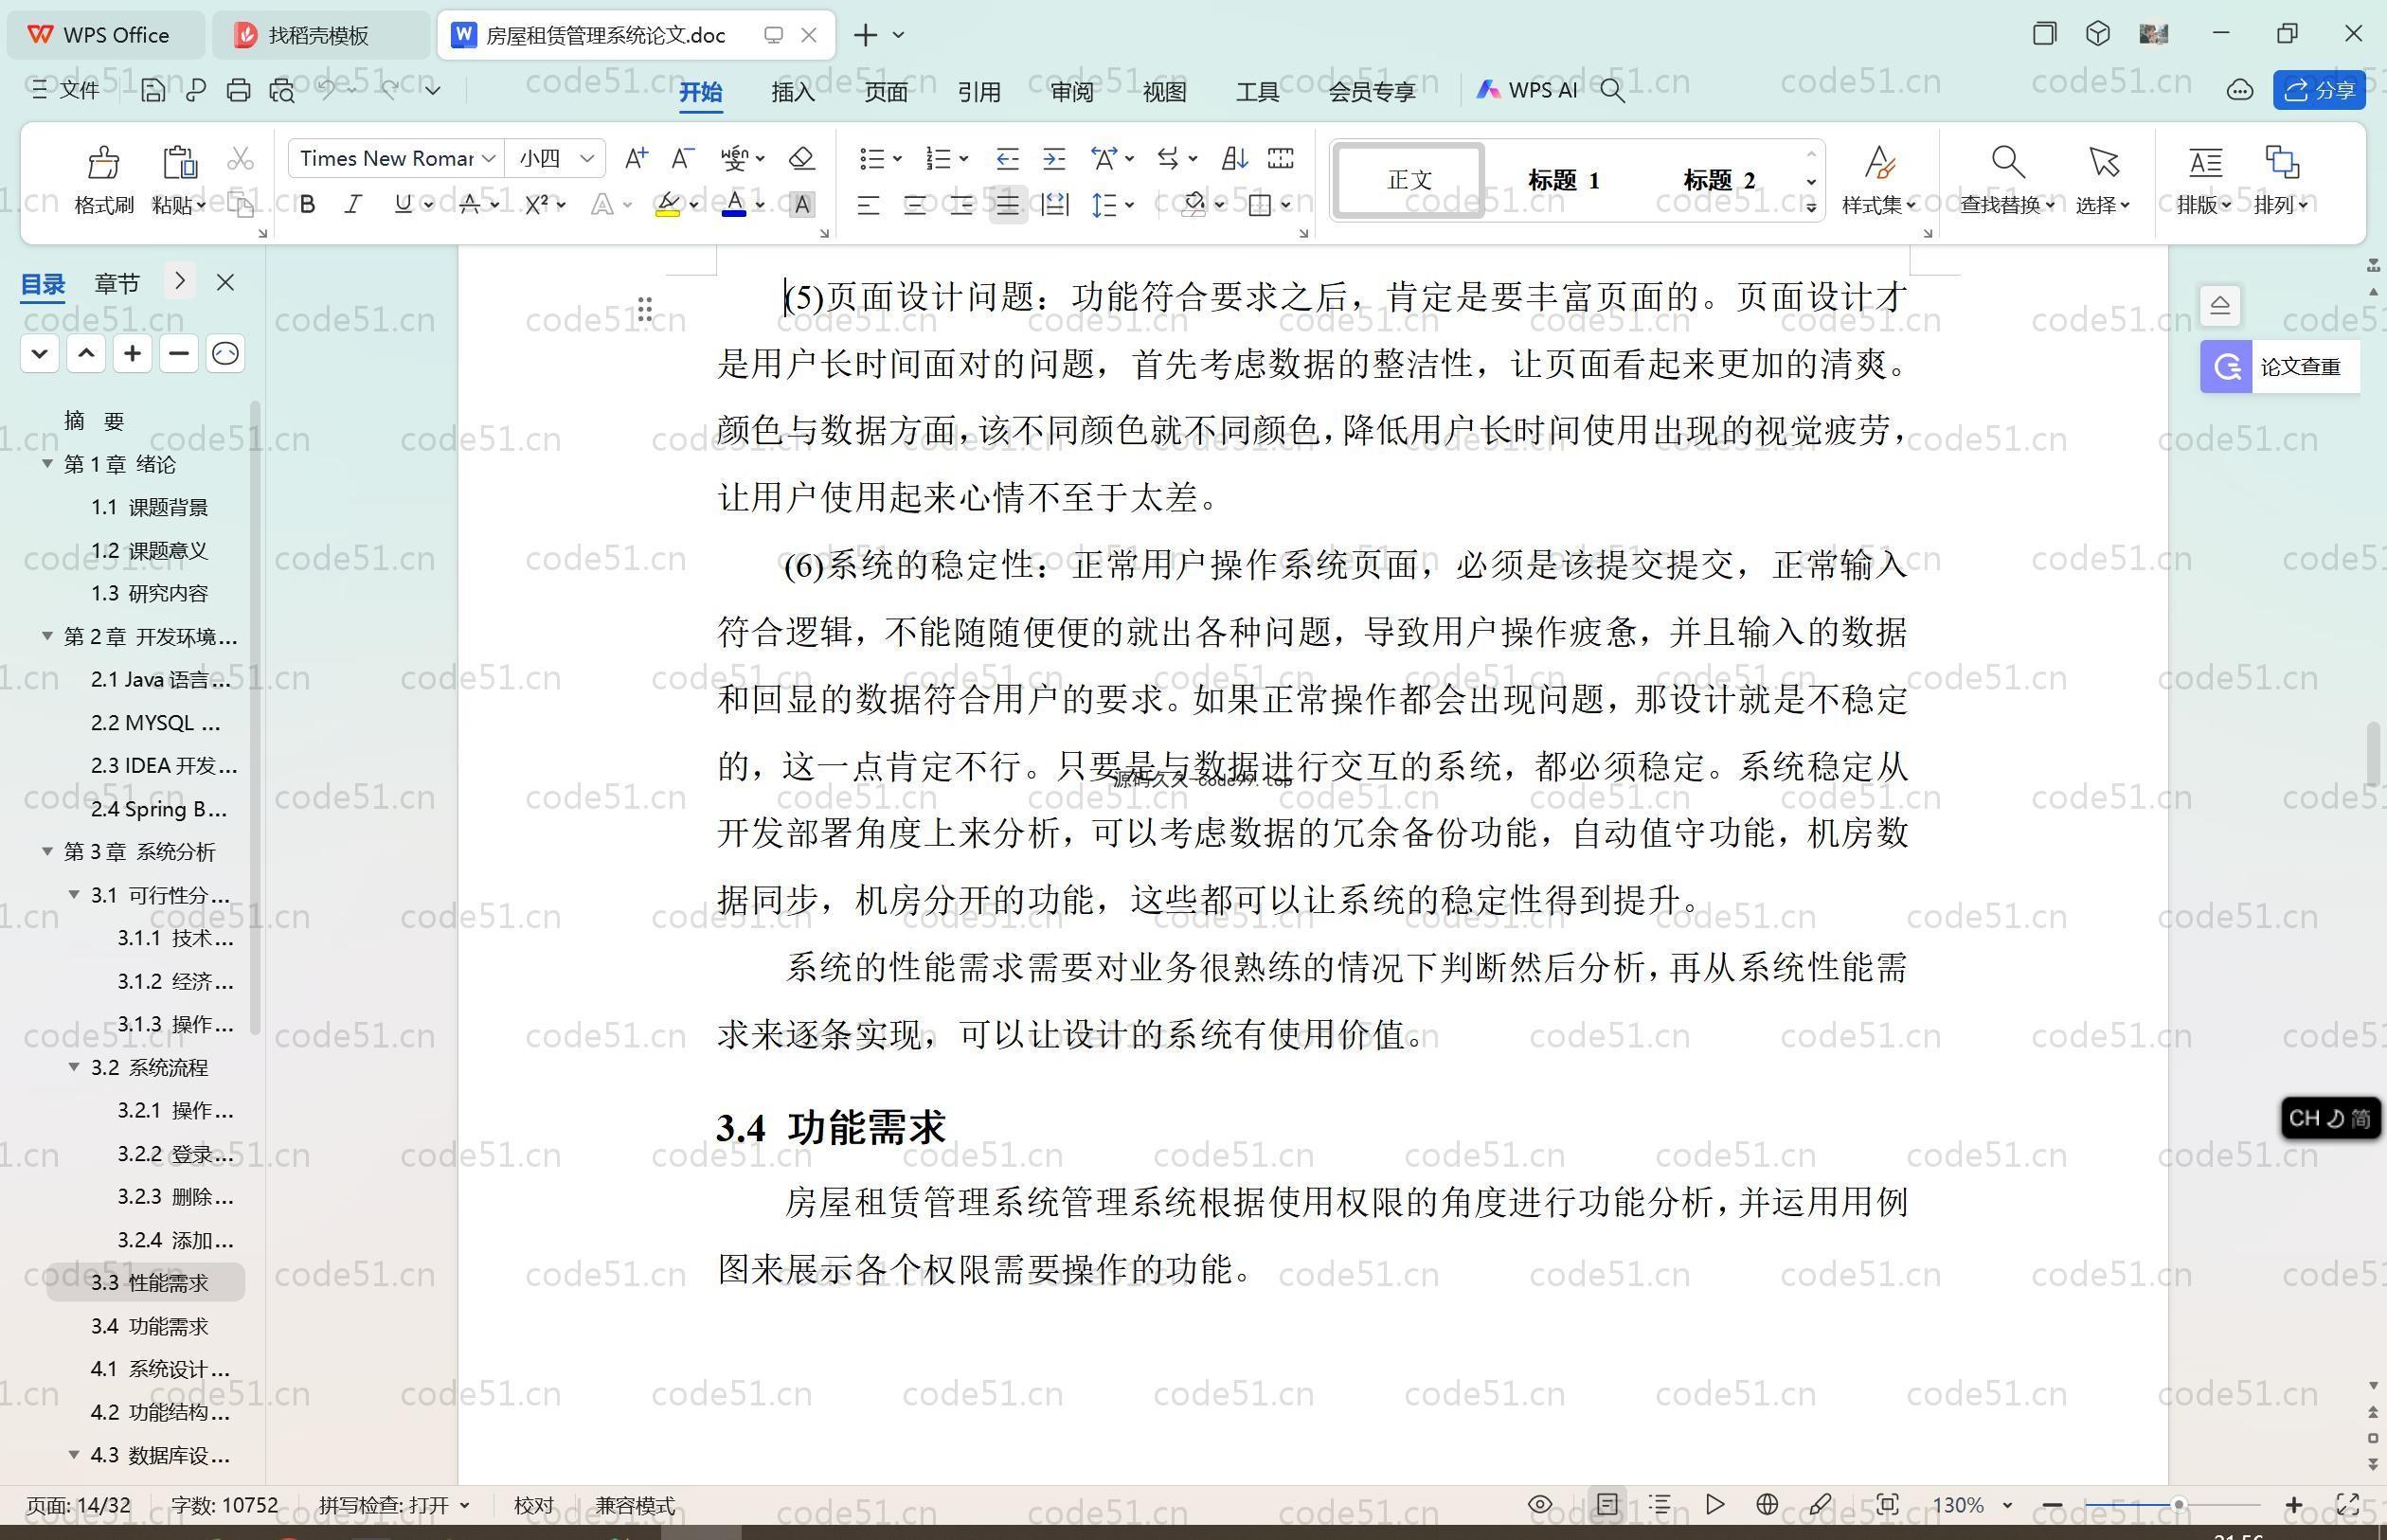Click the Format Painter icon
Image resolution: width=2387 pixels, height=1540 pixels.
(x=103, y=164)
